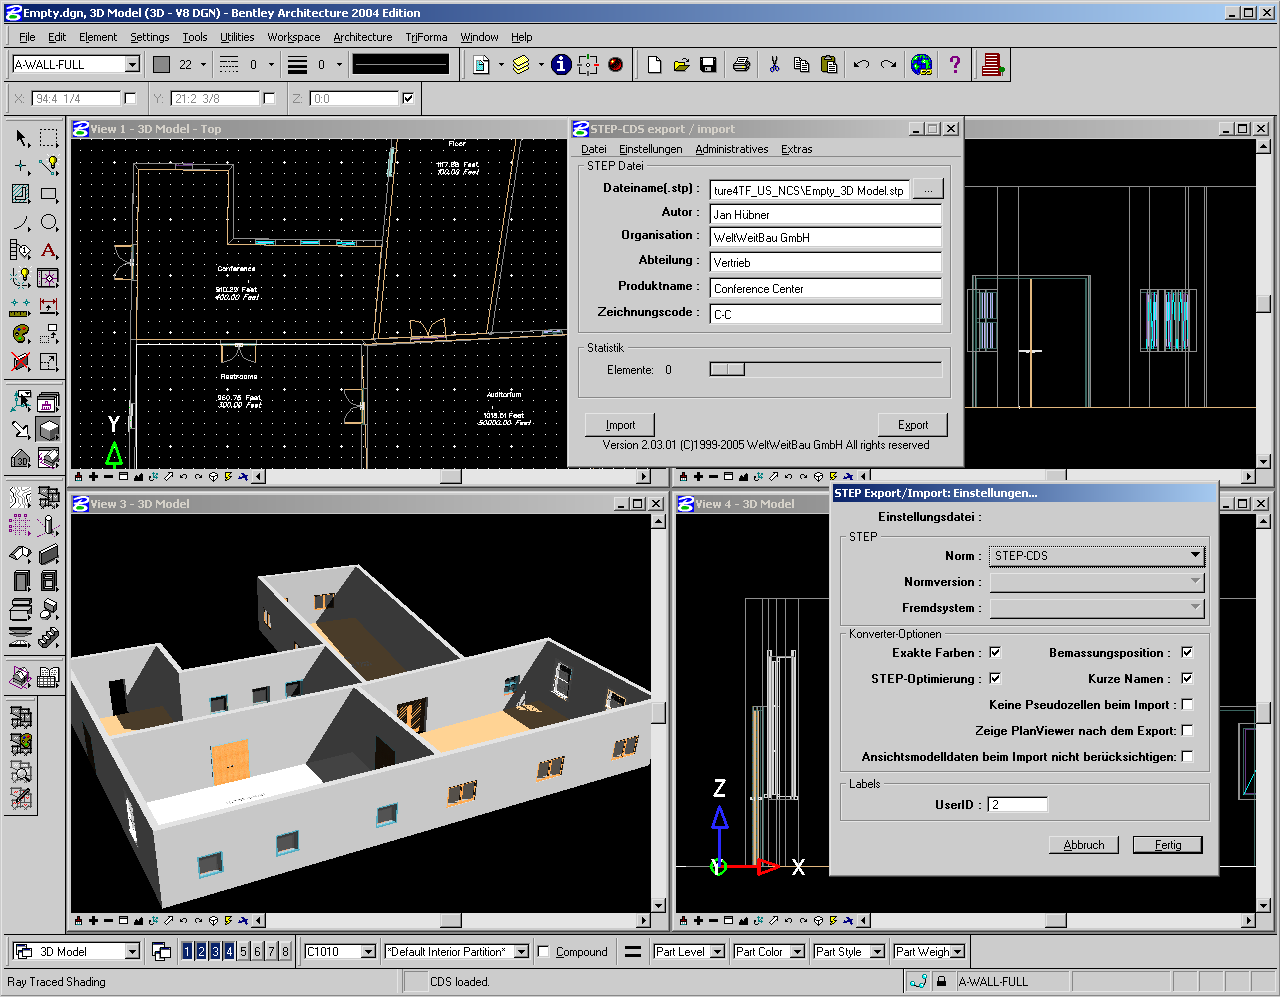Enable Keine Pseudozellen beim Import checkbox
Screen dimensions: 1280x997
click(1187, 704)
